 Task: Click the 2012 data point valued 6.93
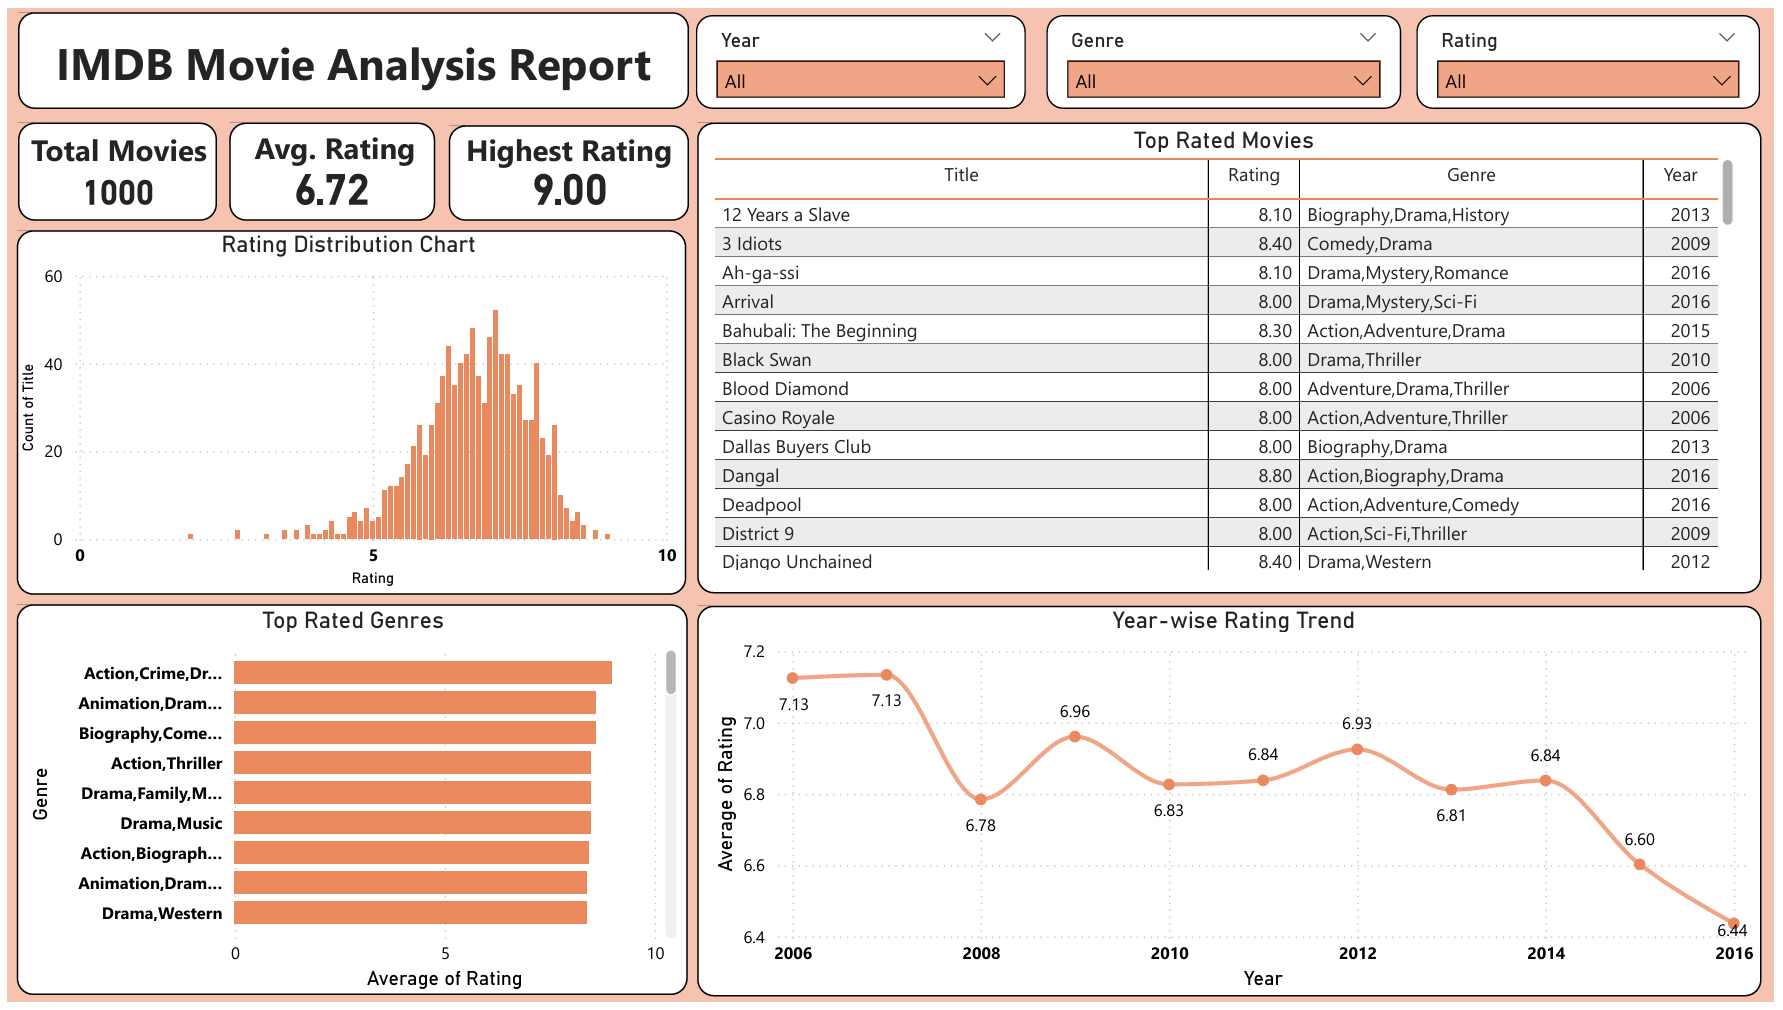coord(1357,749)
